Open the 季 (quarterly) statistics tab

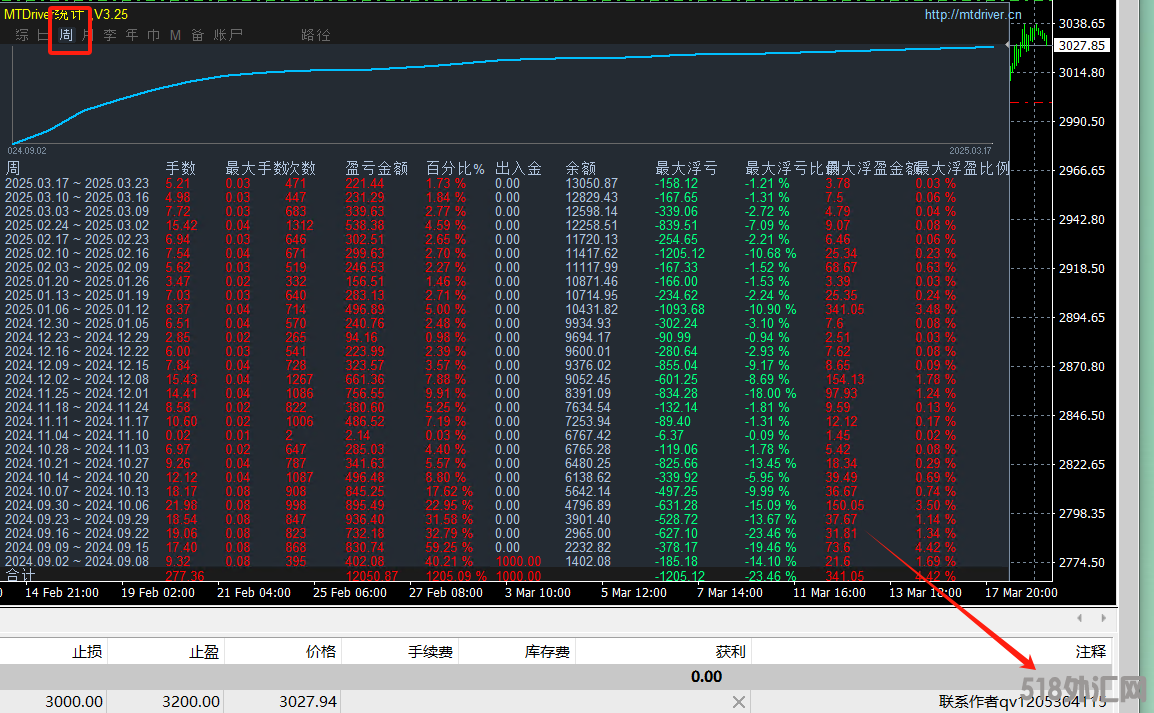[110, 35]
